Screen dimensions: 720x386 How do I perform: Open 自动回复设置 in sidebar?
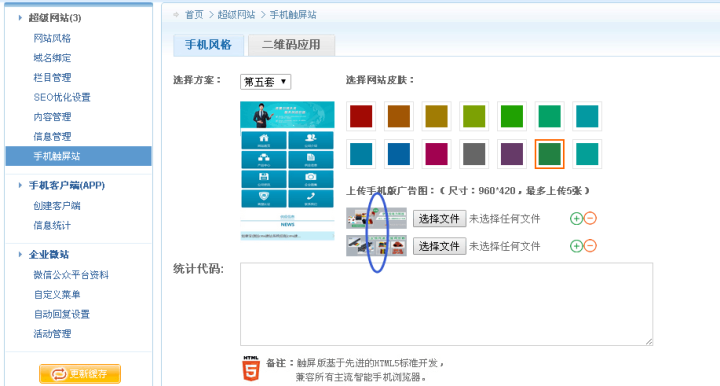pyautogui.click(x=62, y=314)
